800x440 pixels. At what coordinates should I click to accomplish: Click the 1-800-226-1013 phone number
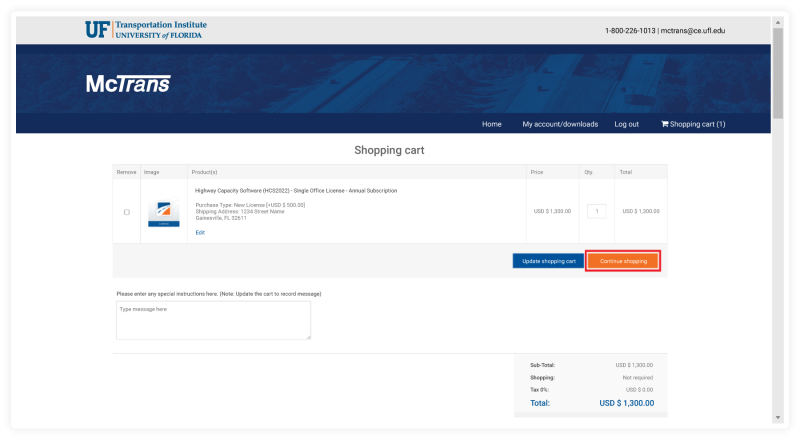[x=630, y=31]
